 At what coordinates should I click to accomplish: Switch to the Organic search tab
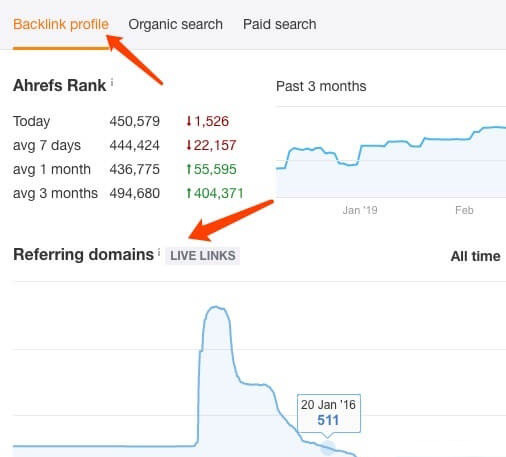click(176, 24)
